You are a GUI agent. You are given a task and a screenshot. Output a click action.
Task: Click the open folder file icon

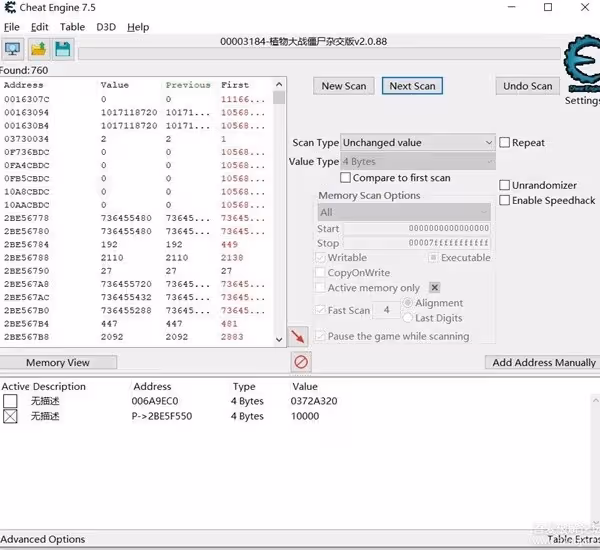(38, 49)
